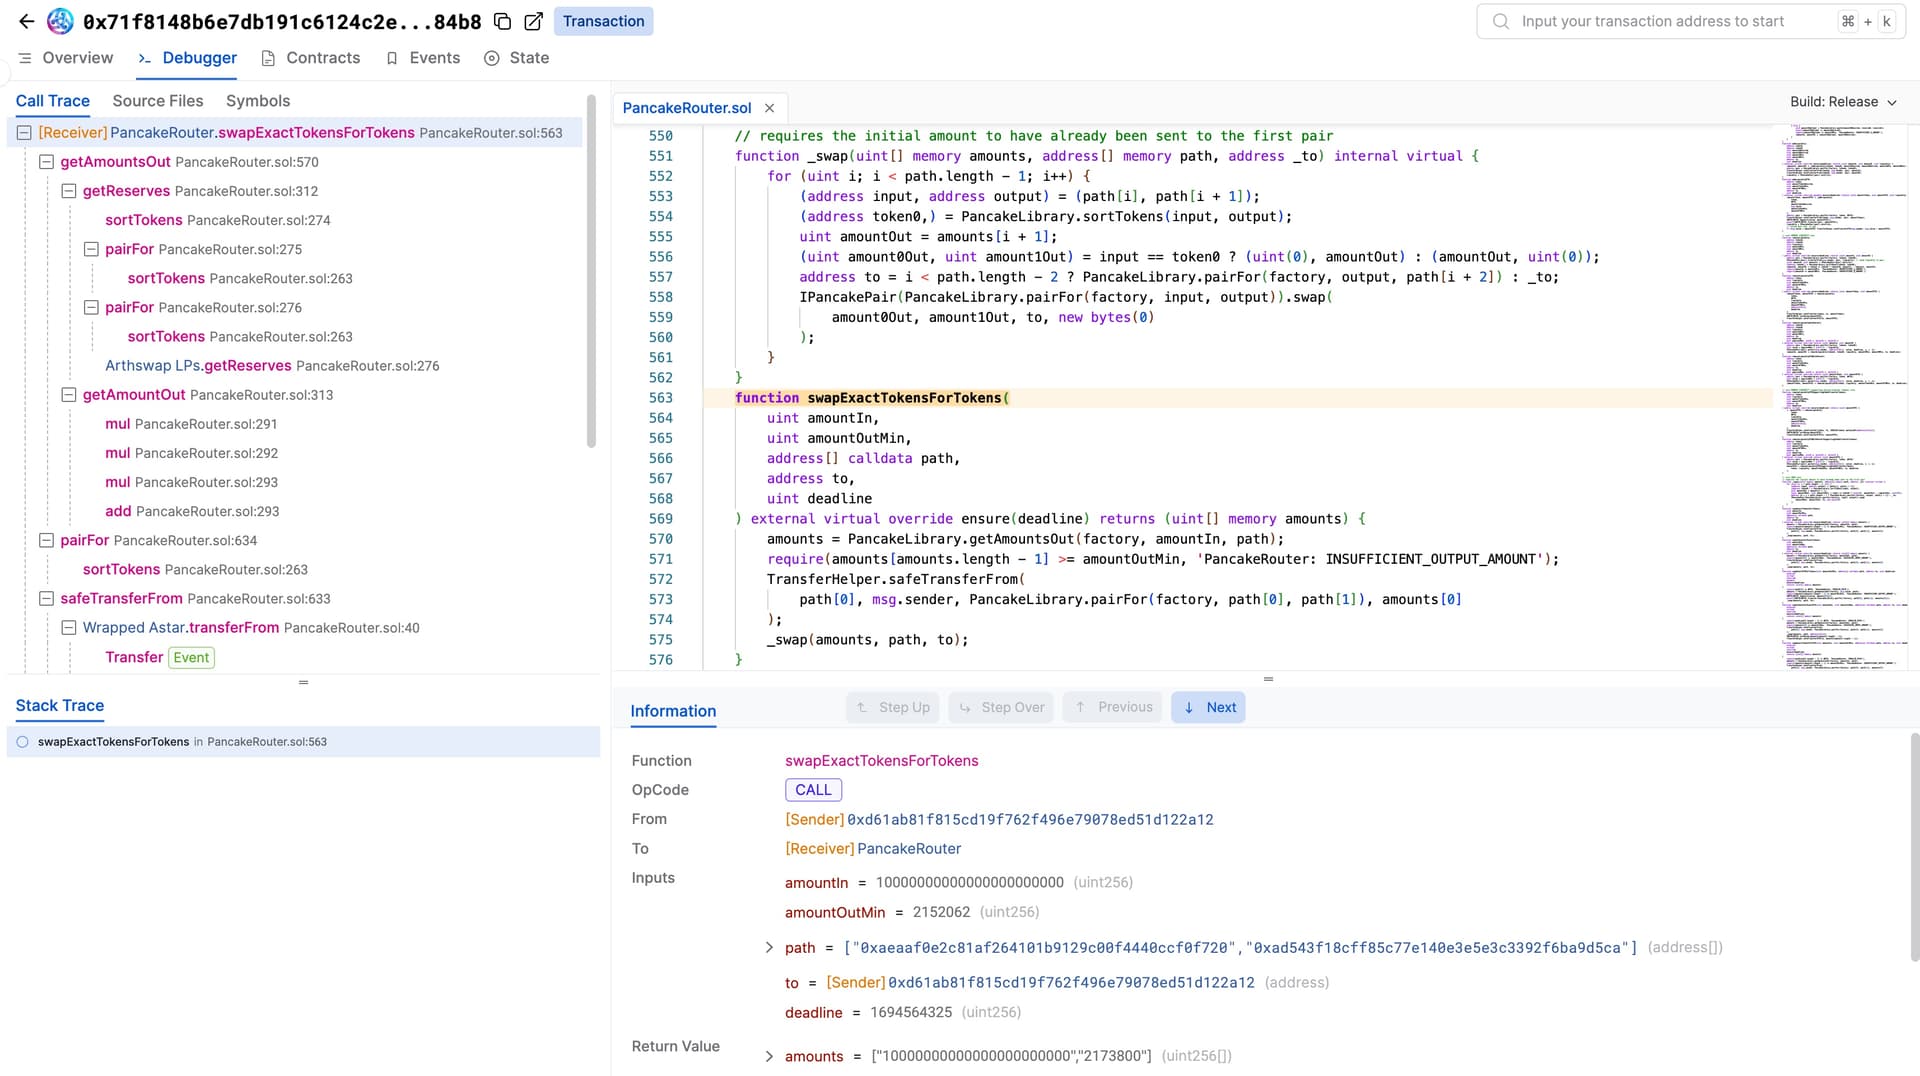Switch to the Source Files panel tab
This screenshot has width=1920, height=1076.
[158, 101]
